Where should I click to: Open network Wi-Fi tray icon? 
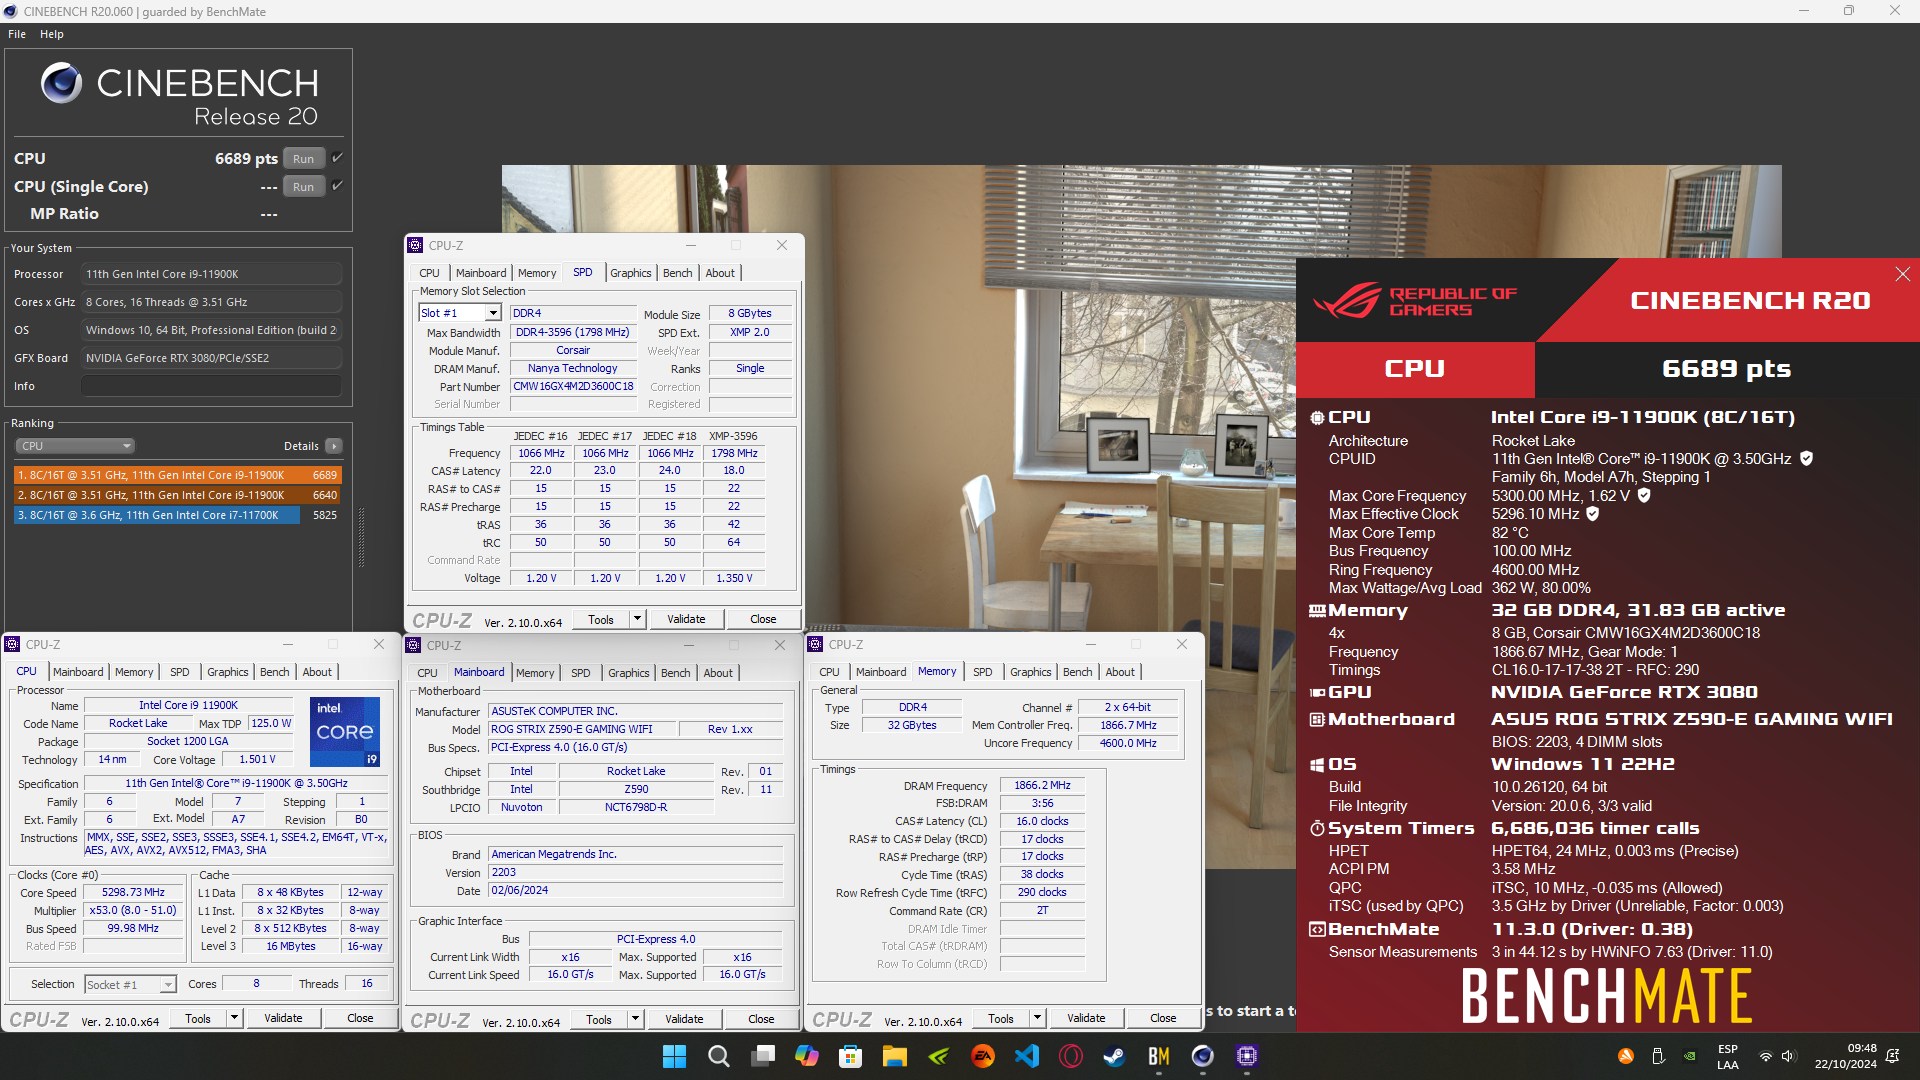tap(1766, 1056)
